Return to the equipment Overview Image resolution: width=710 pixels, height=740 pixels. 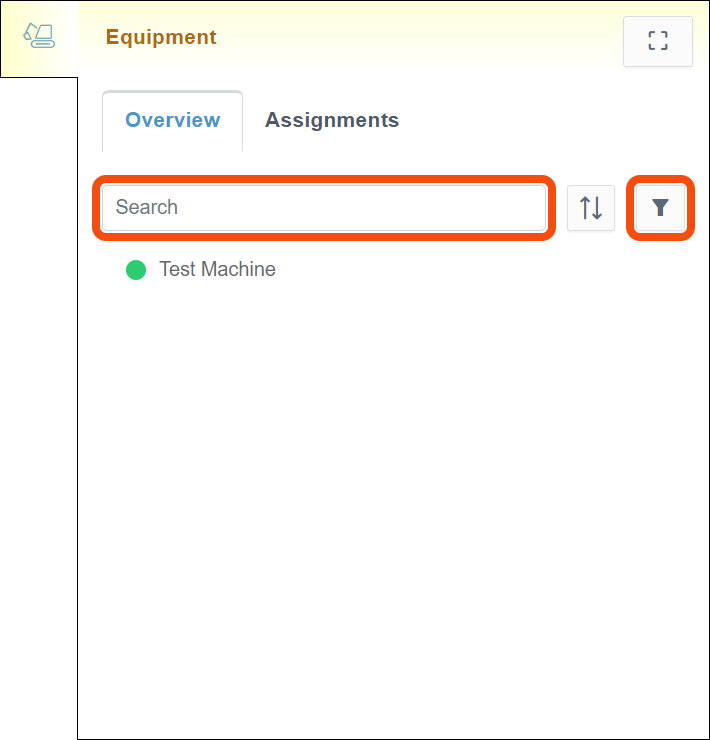[172, 121]
